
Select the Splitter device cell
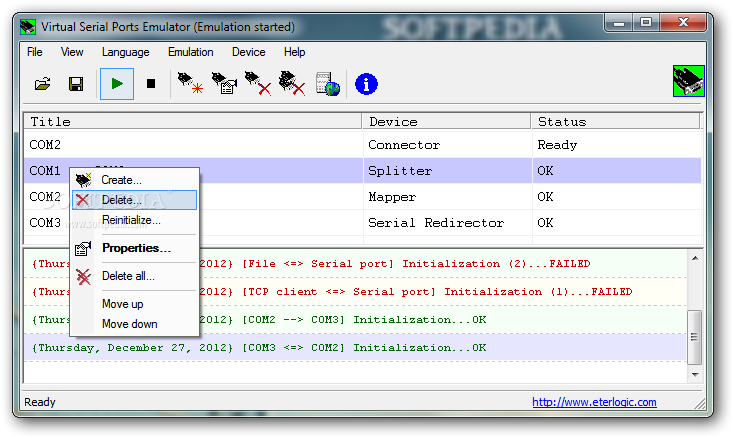click(448, 171)
